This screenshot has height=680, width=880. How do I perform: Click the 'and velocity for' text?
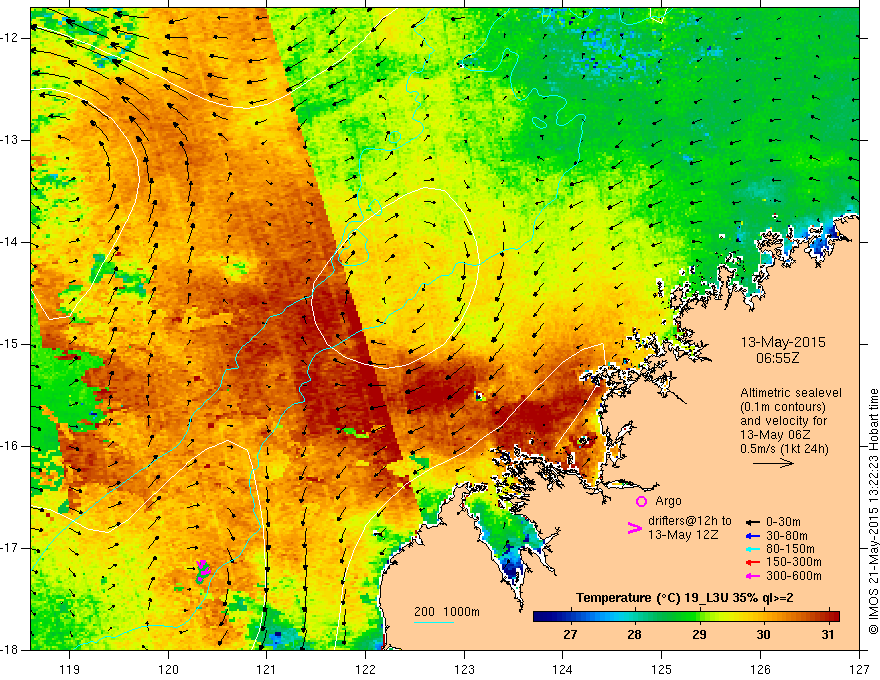point(783,421)
